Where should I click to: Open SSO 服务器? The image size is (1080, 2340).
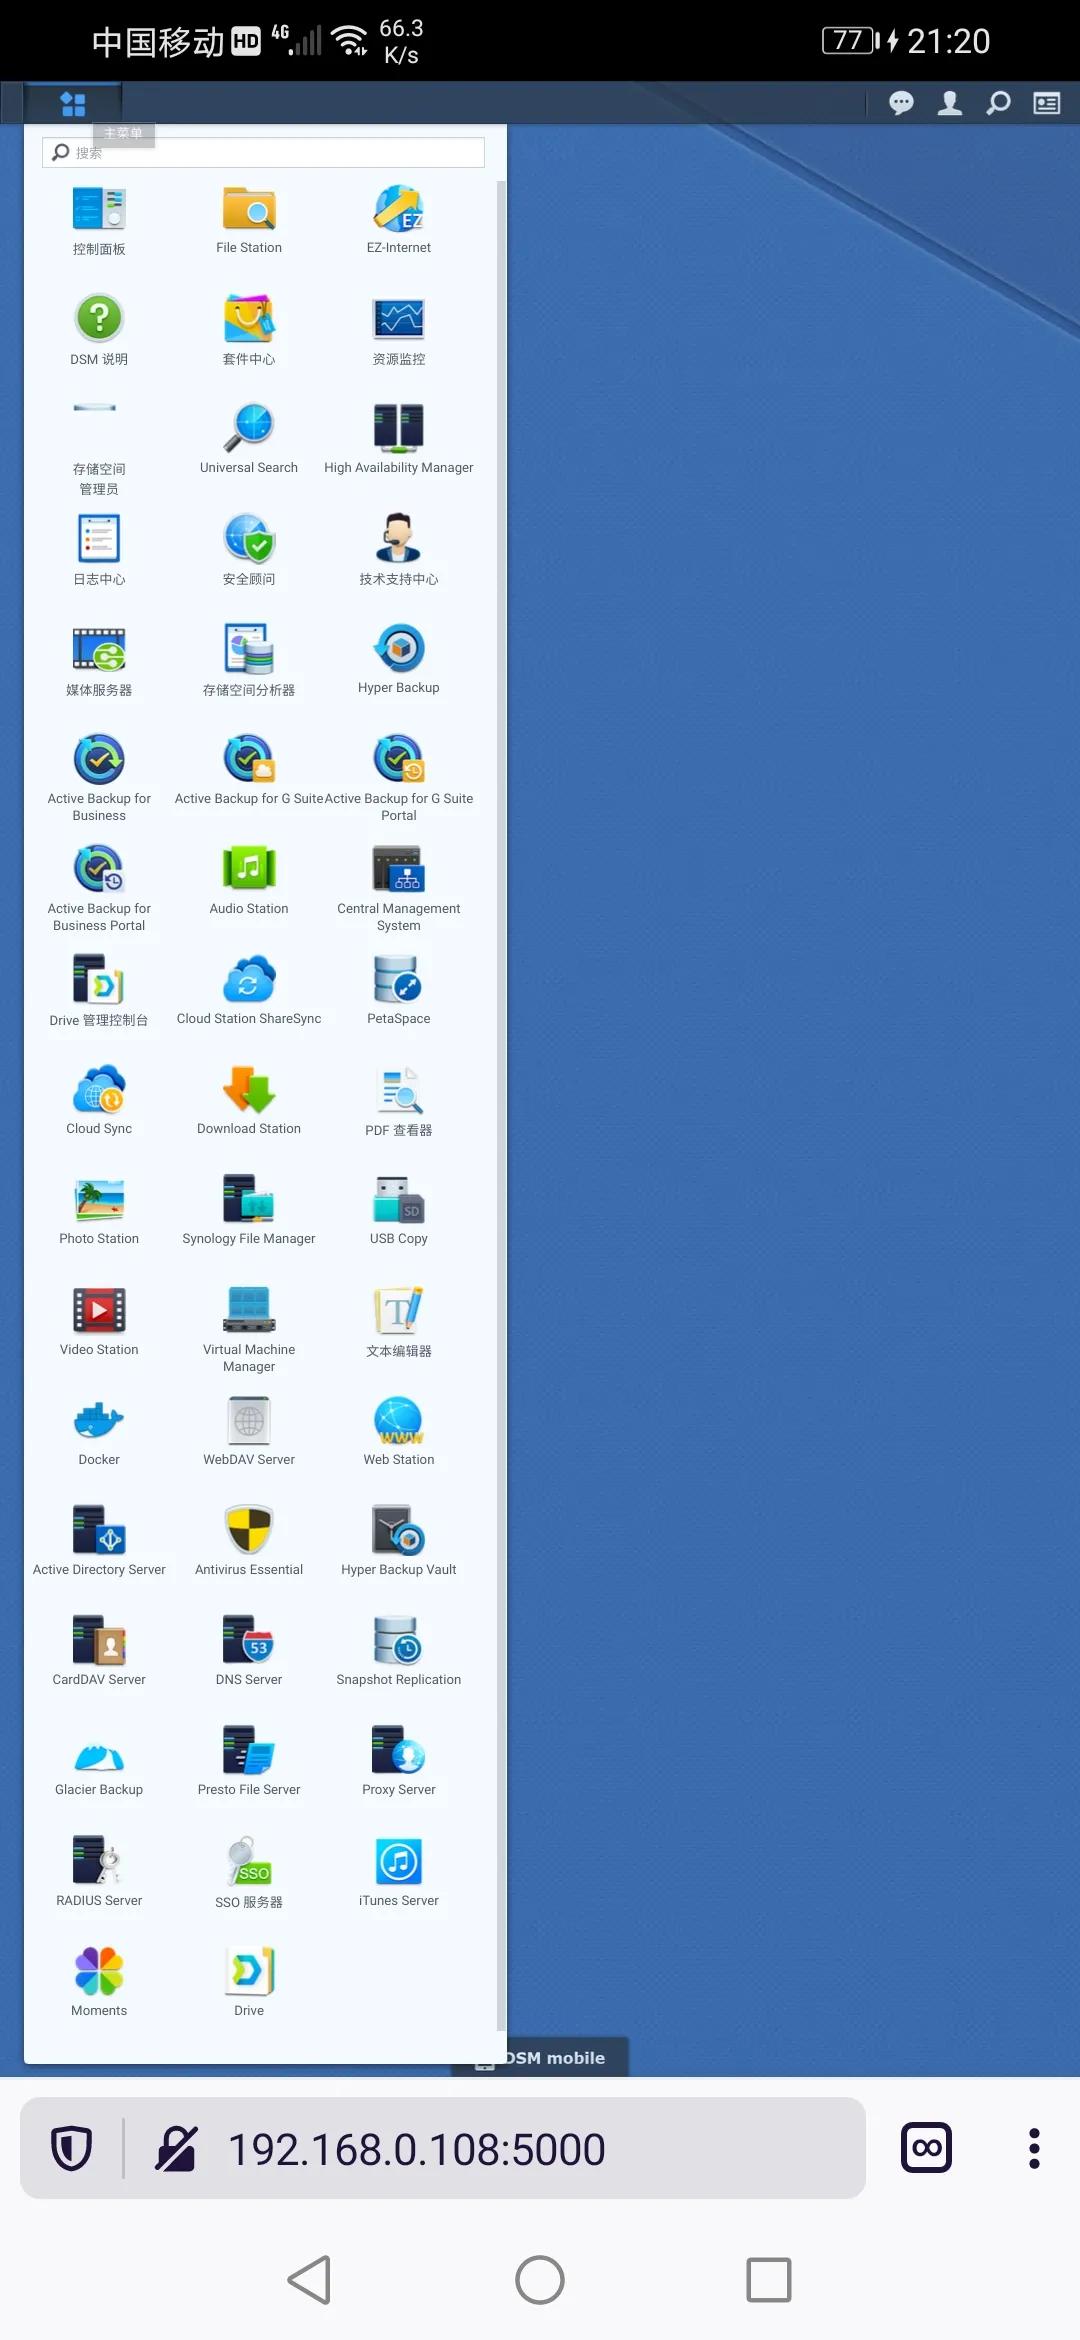[x=249, y=1871]
